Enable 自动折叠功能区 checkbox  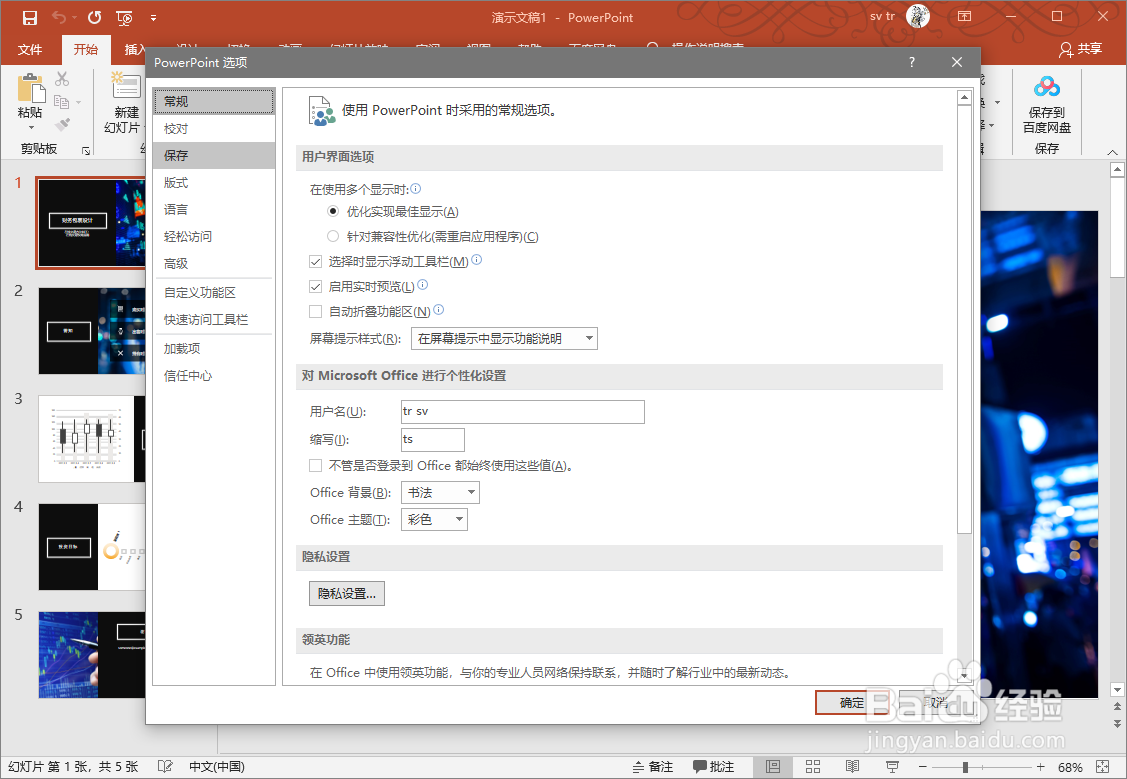pos(315,311)
